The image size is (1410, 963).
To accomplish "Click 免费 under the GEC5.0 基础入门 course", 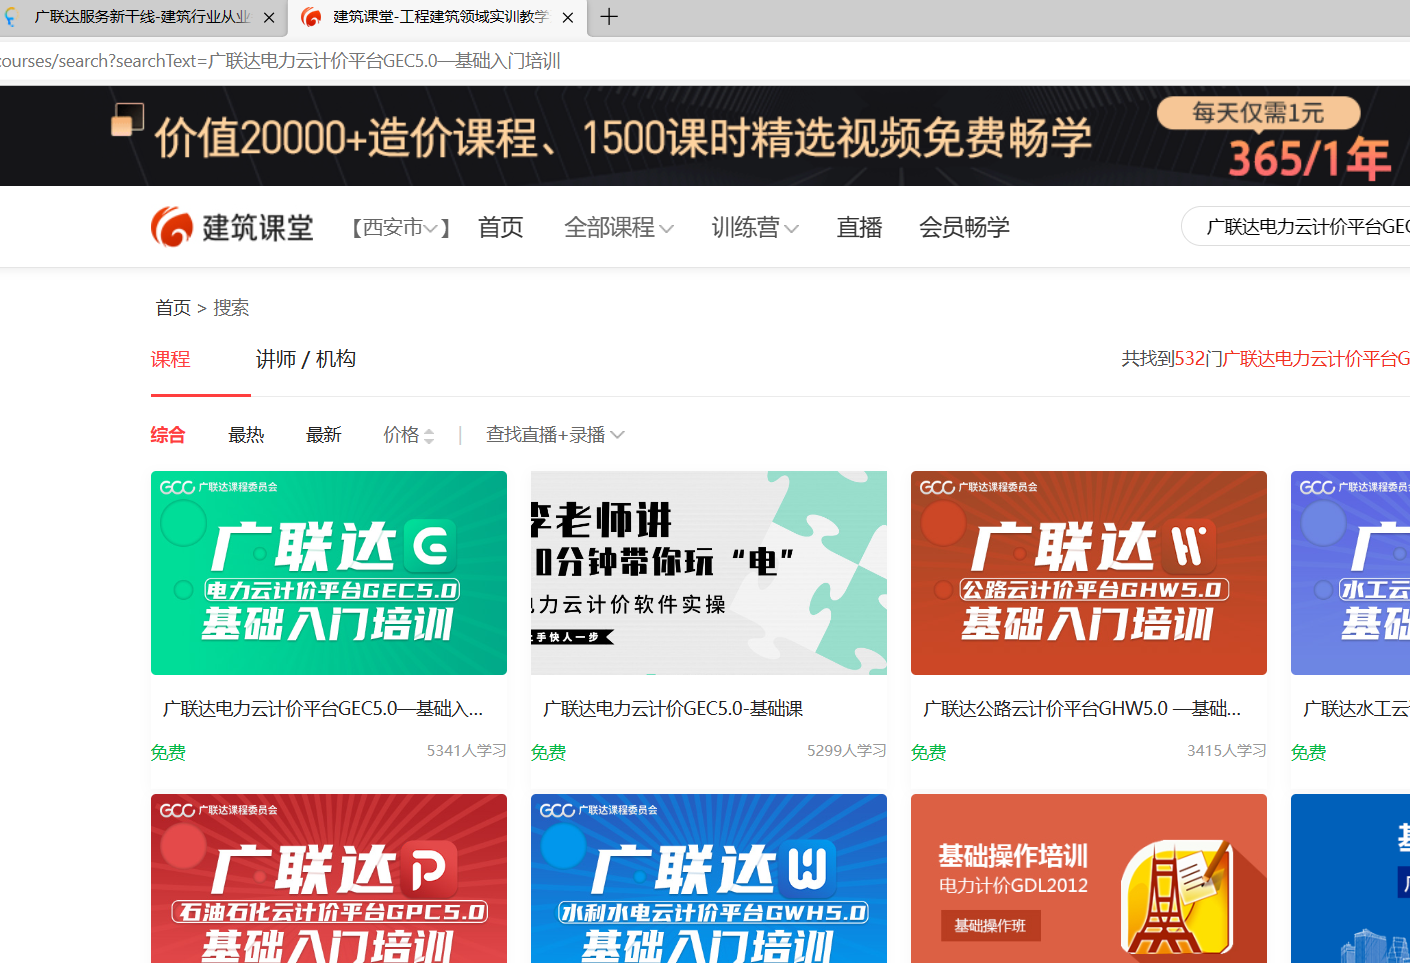I will click(168, 753).
